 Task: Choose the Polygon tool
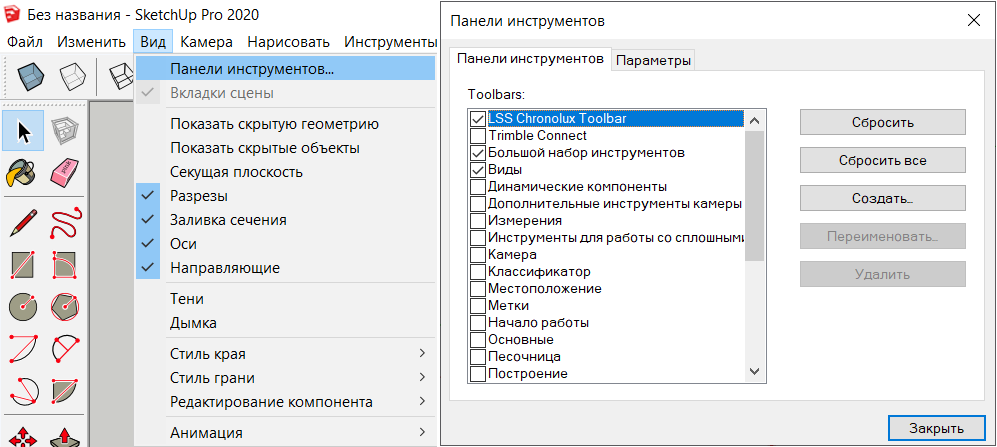pos(64,306)
